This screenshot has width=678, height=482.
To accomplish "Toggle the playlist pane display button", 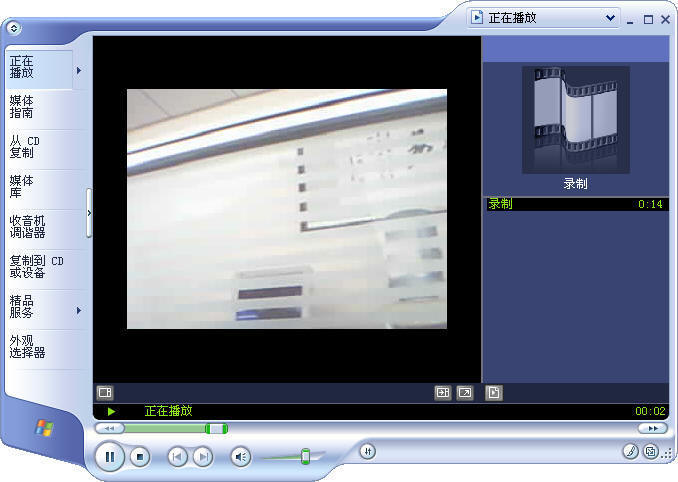I will [x=493, y=393].
